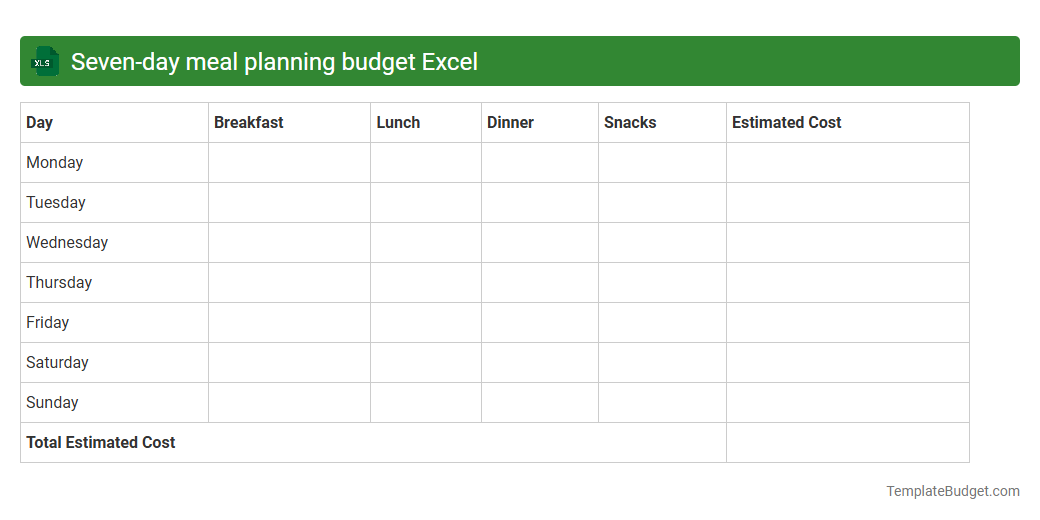Click the Saturday Breakfast cell
Image resolution: width=1040 pixels, height=520 pixels.
289,363
